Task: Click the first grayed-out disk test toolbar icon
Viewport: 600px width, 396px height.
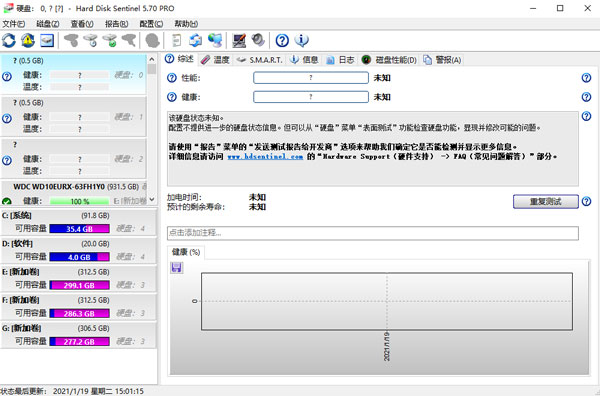Action: (x=71, y=40)
